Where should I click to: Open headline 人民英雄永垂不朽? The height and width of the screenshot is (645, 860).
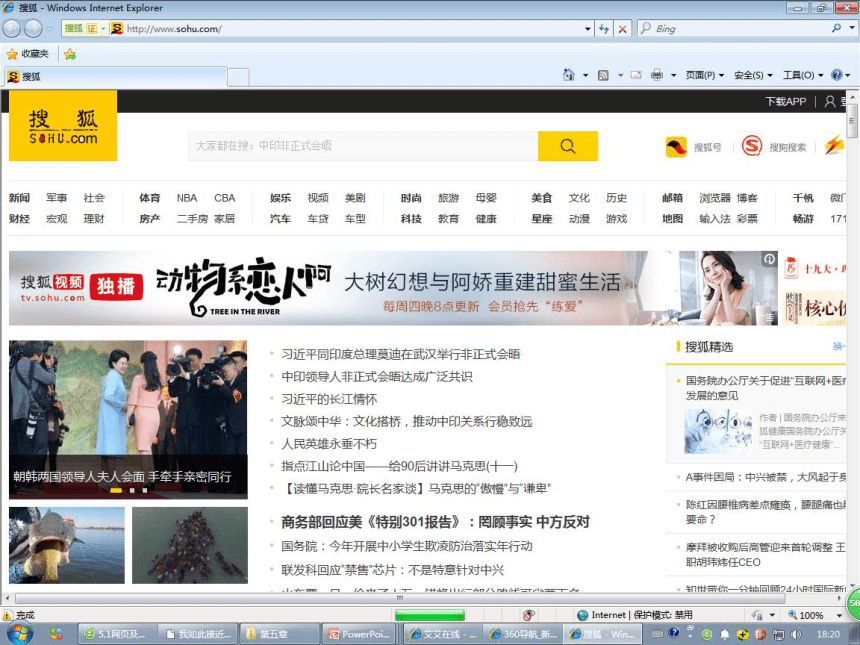click(x=329, y=443)
